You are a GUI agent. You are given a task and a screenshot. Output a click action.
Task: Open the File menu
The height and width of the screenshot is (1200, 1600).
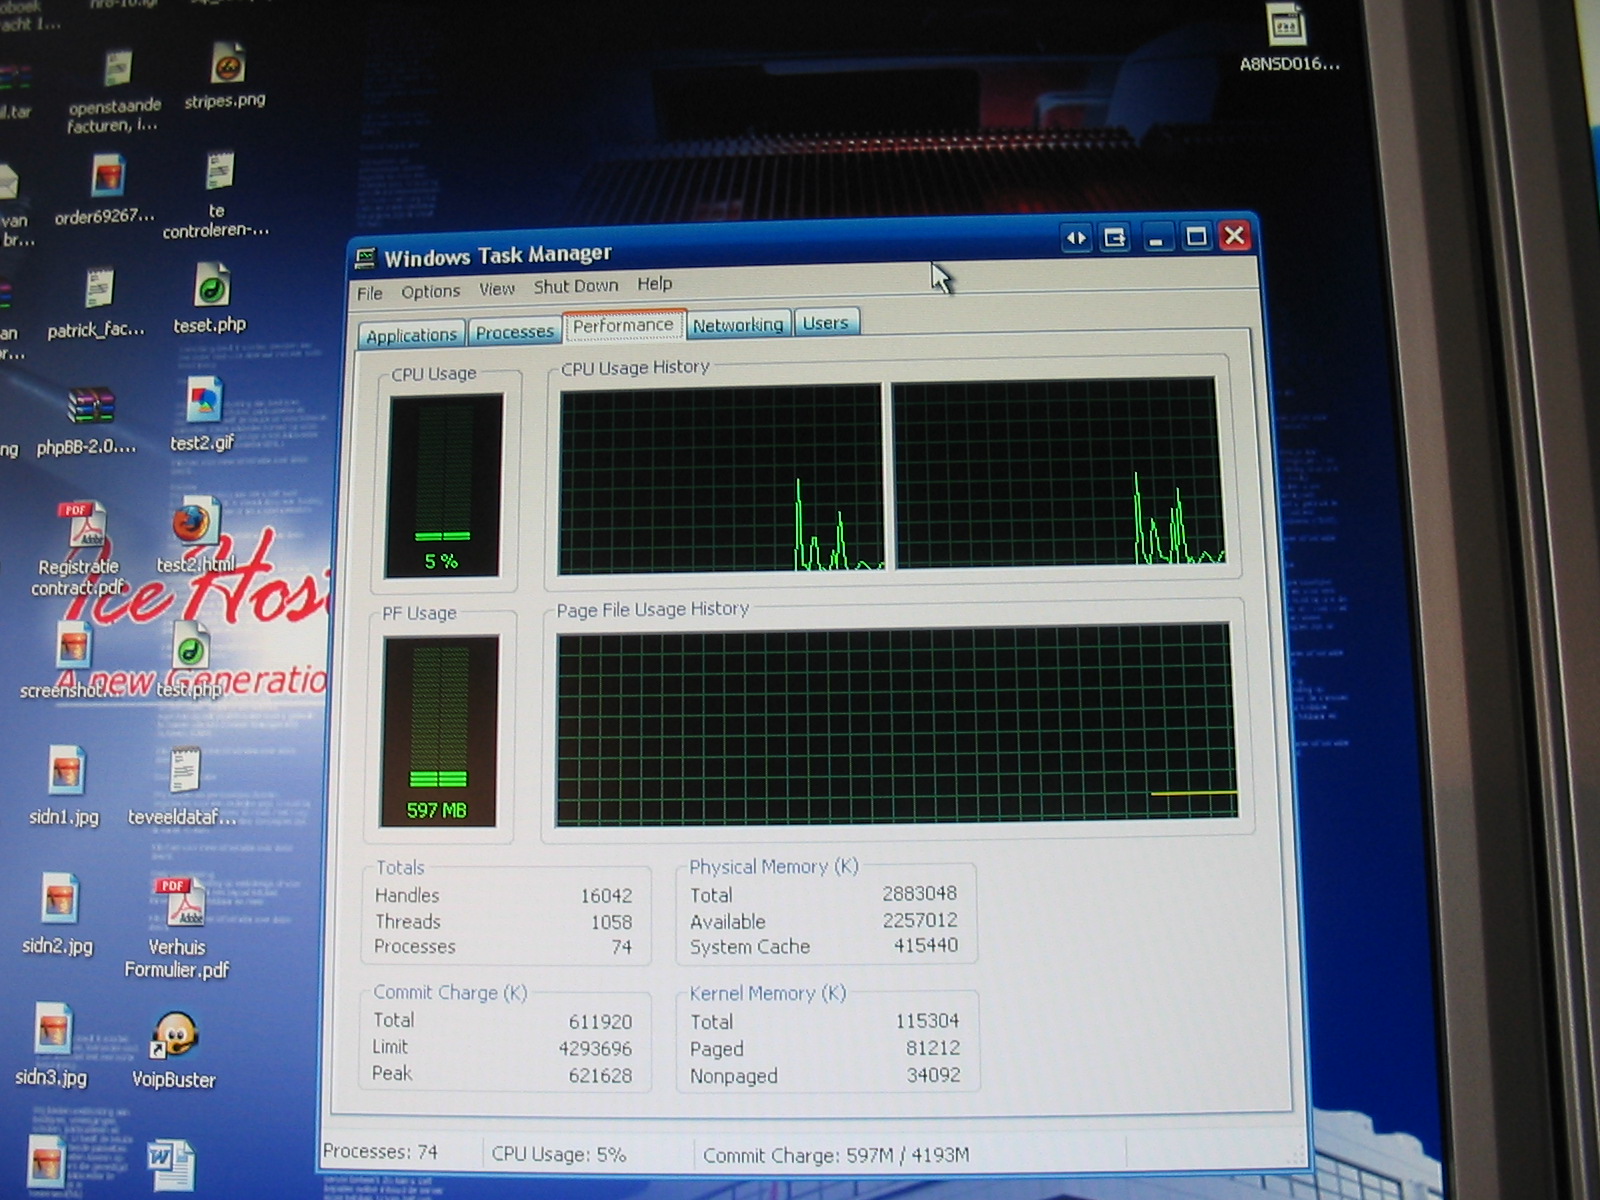tap(370, 293)
